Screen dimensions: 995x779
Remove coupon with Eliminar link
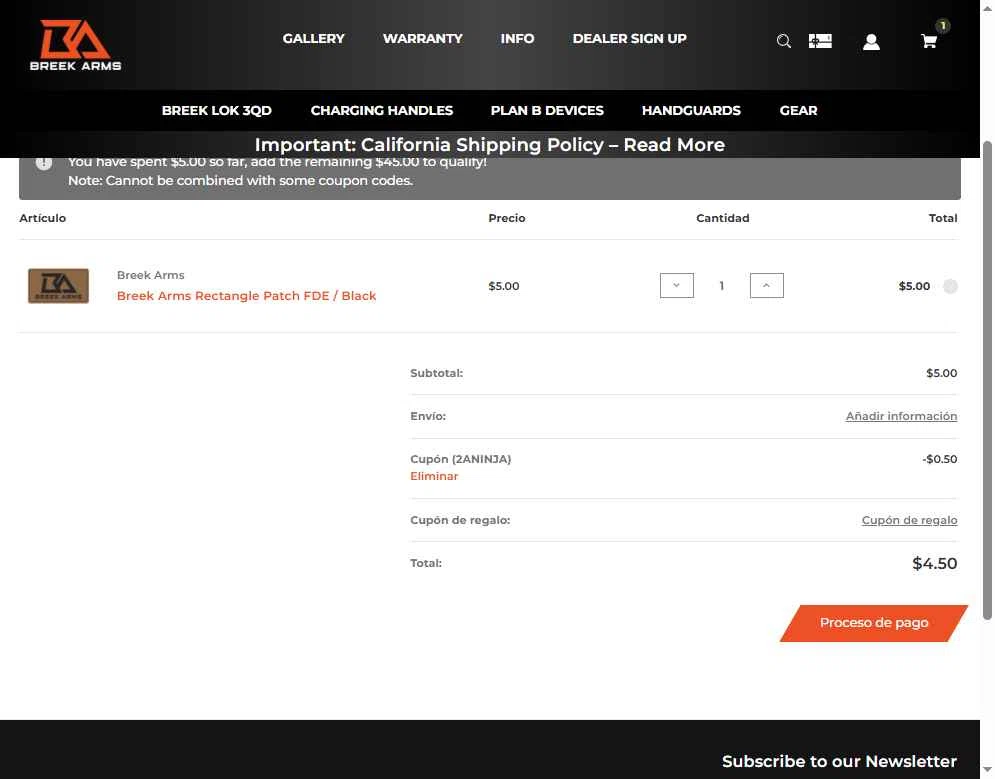pos(434,476)
